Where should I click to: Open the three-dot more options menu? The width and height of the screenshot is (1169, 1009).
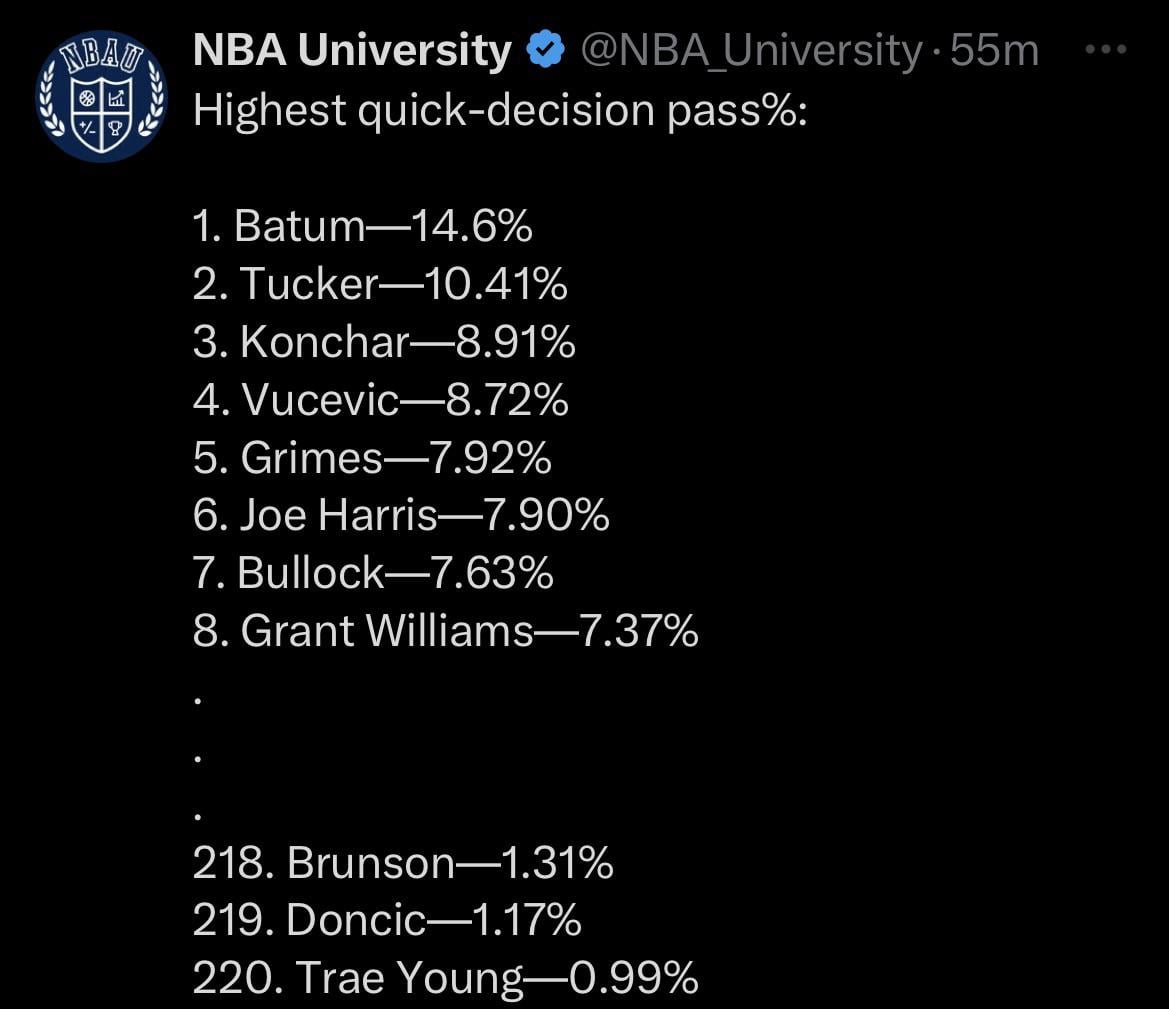point(1106,49)
